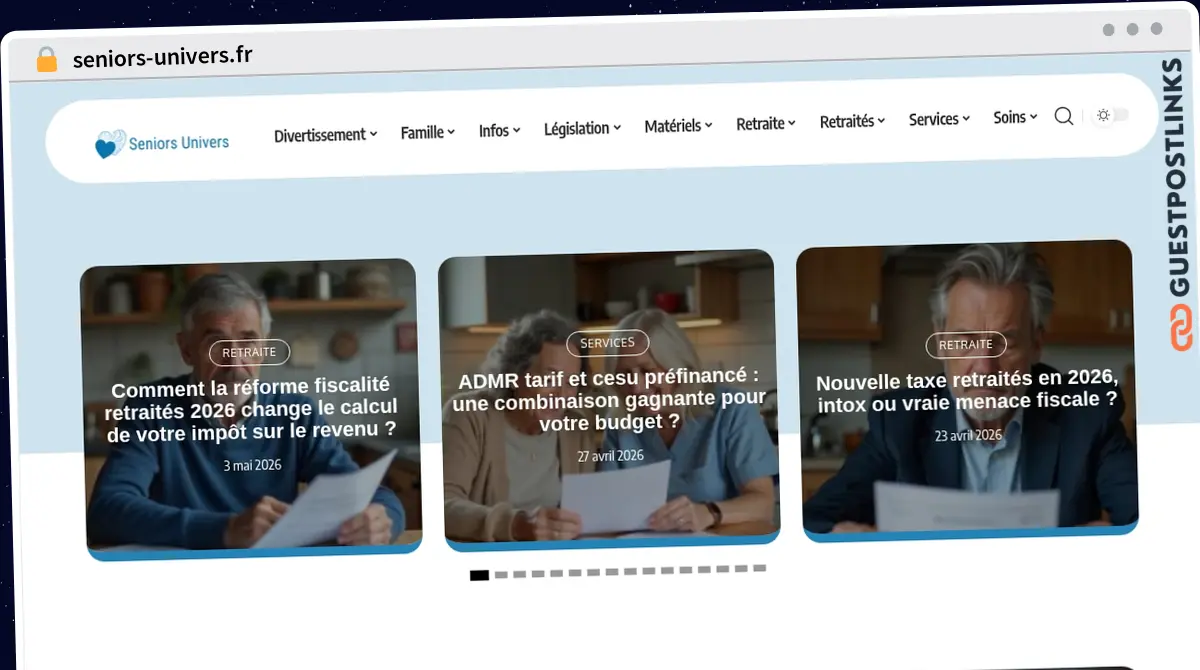This screenshot has width=1200, height=670.
Task: Select the first carousel slide indicator
Action: 479,575
